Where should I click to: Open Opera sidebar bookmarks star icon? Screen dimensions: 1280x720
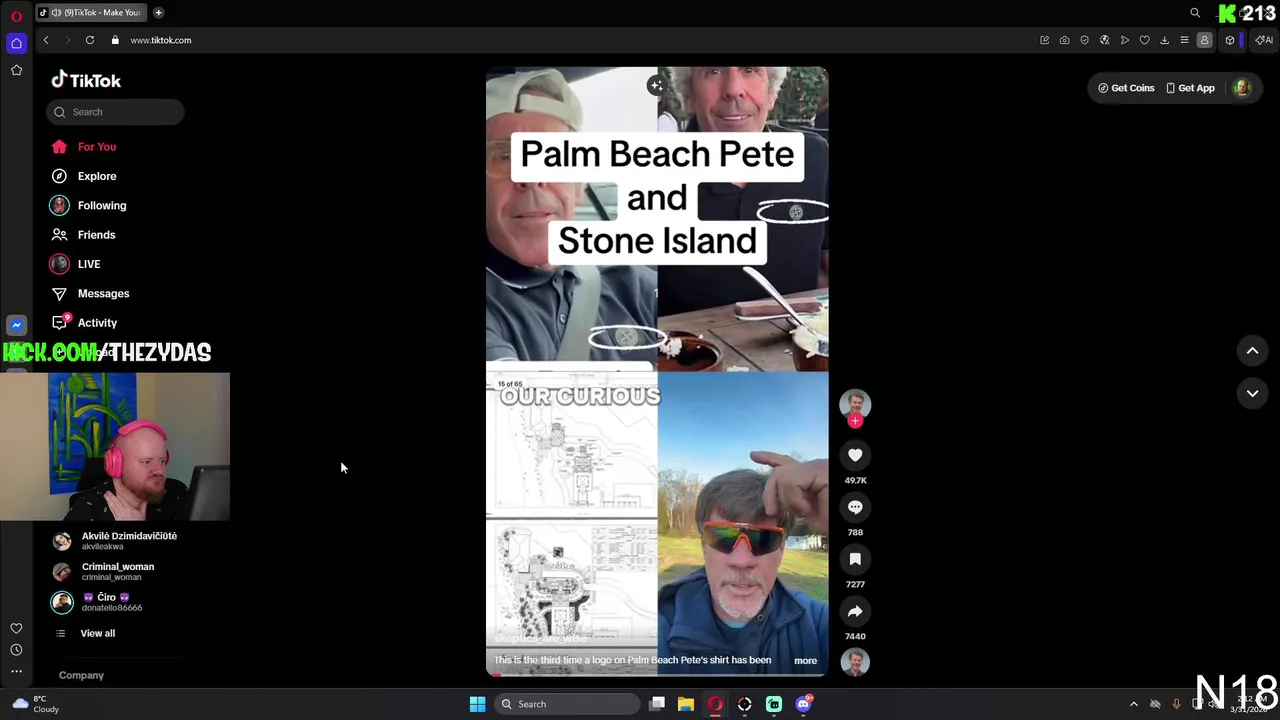[x=16, y=70]
